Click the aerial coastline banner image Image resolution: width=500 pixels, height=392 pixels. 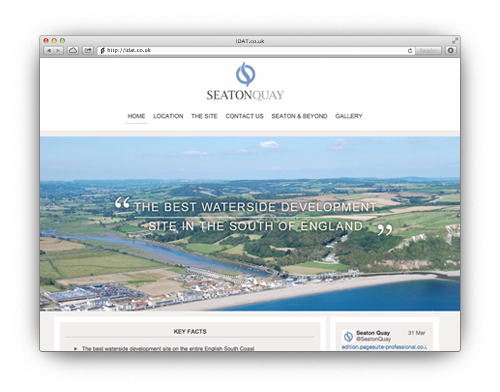(250, 224)
